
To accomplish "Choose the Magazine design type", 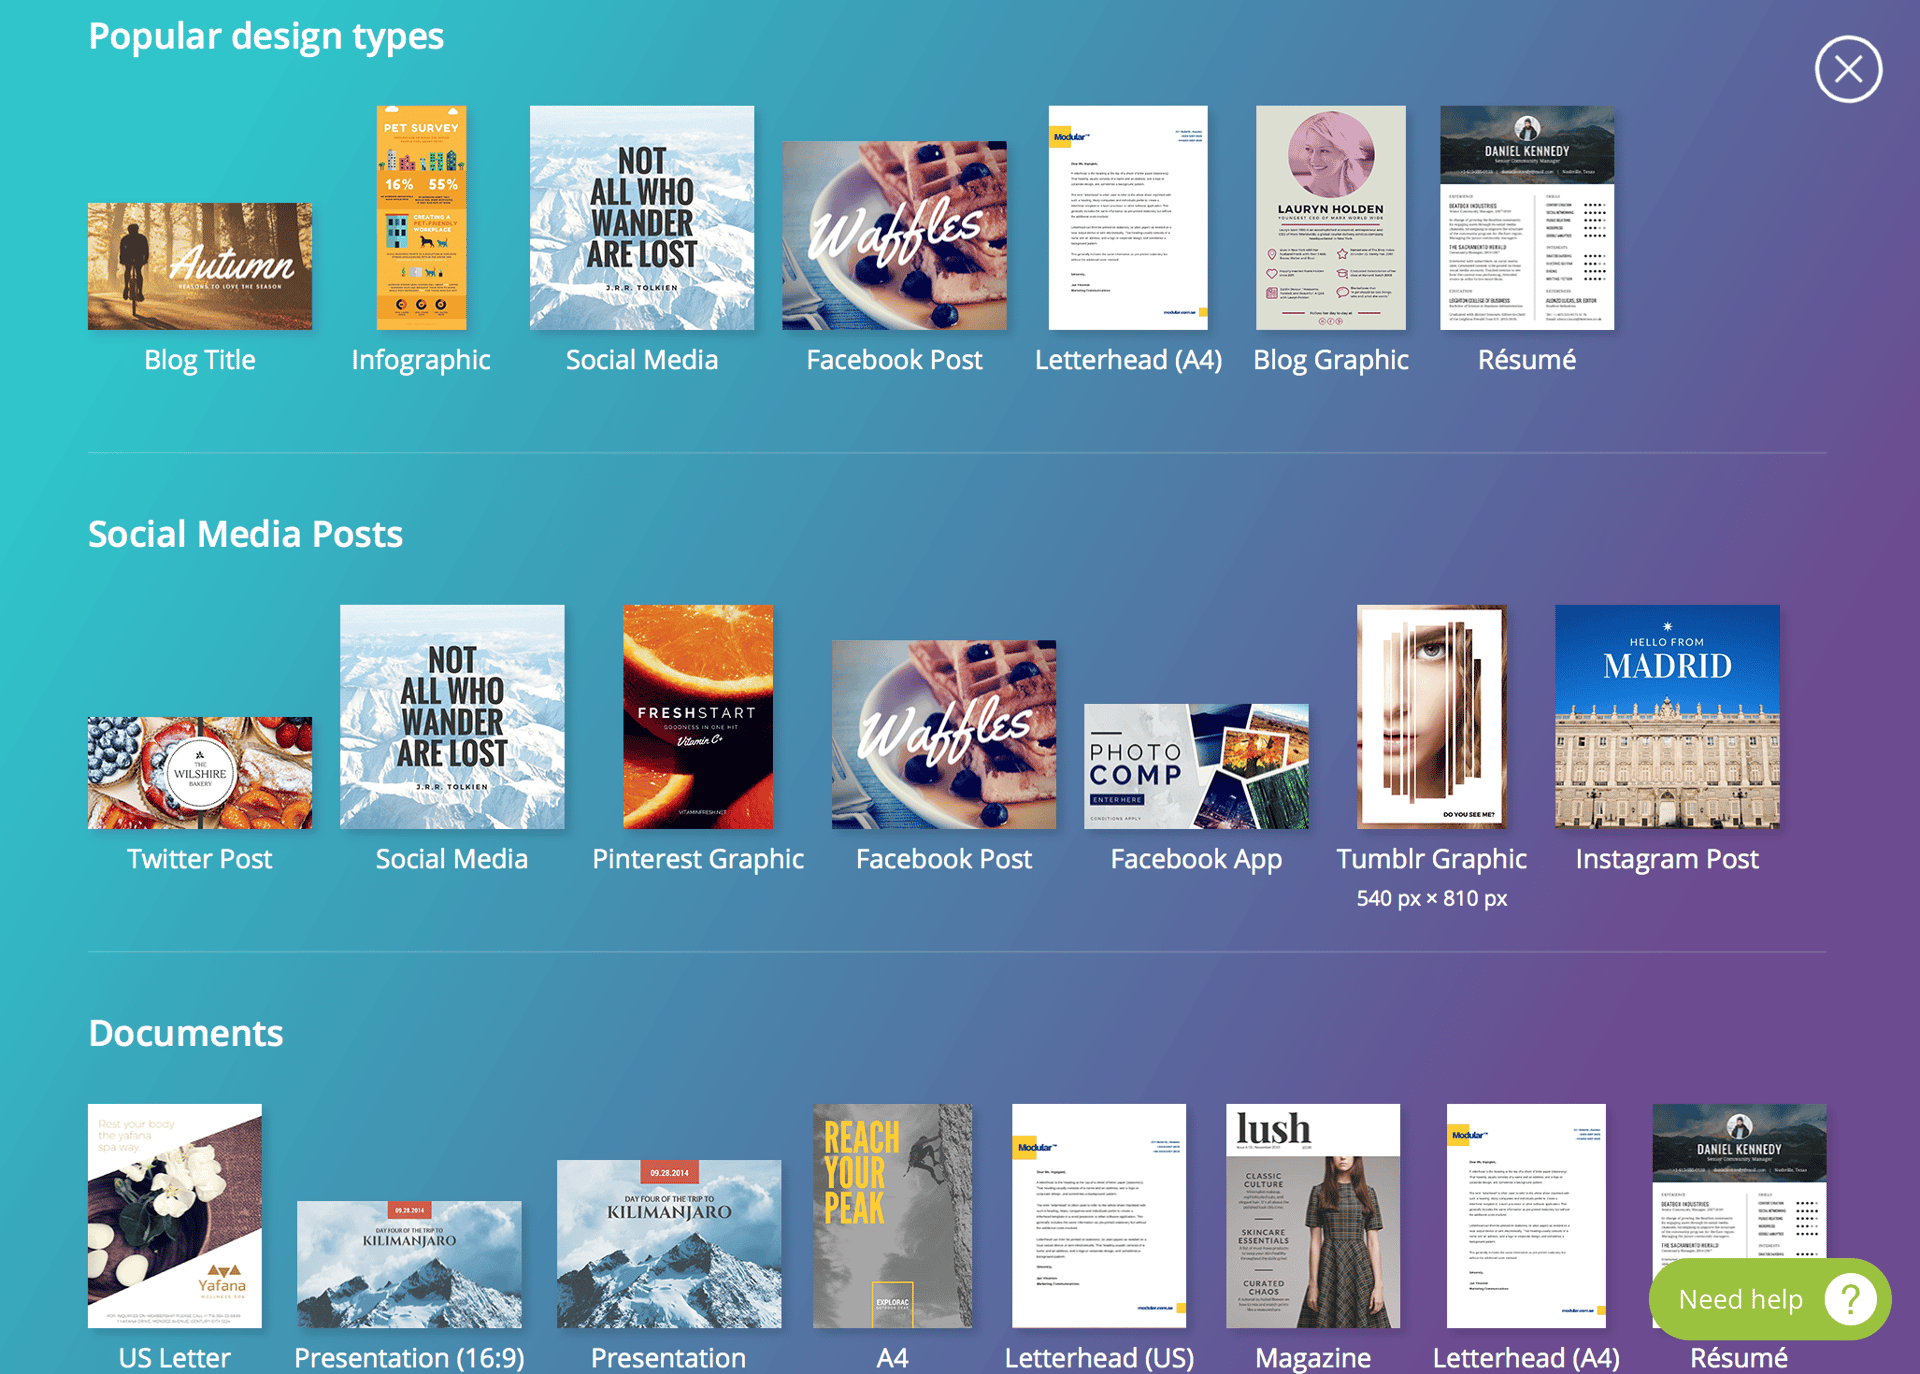I will click(1313, 1217).
